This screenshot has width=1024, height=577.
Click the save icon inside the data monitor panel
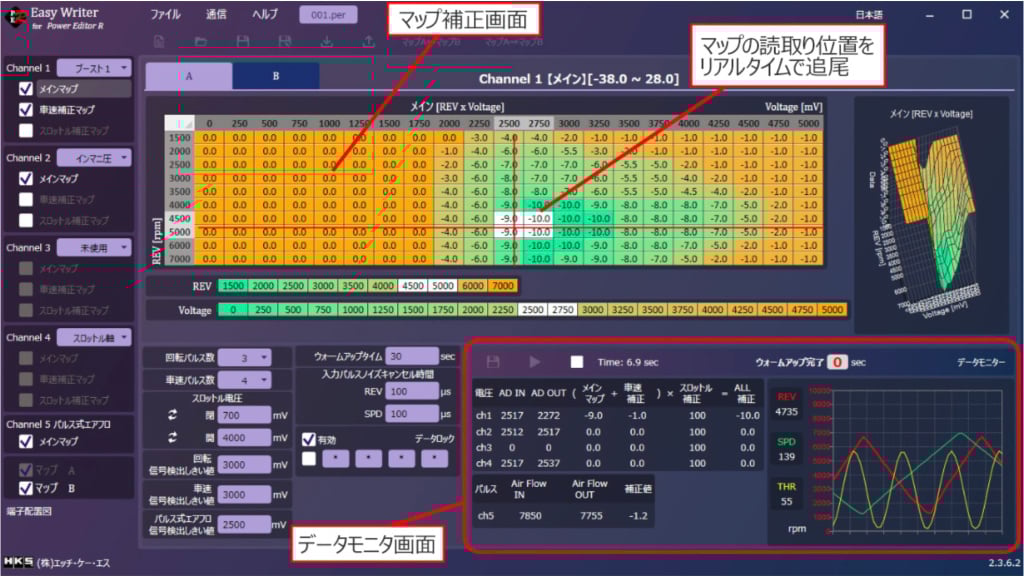[494, 360]
